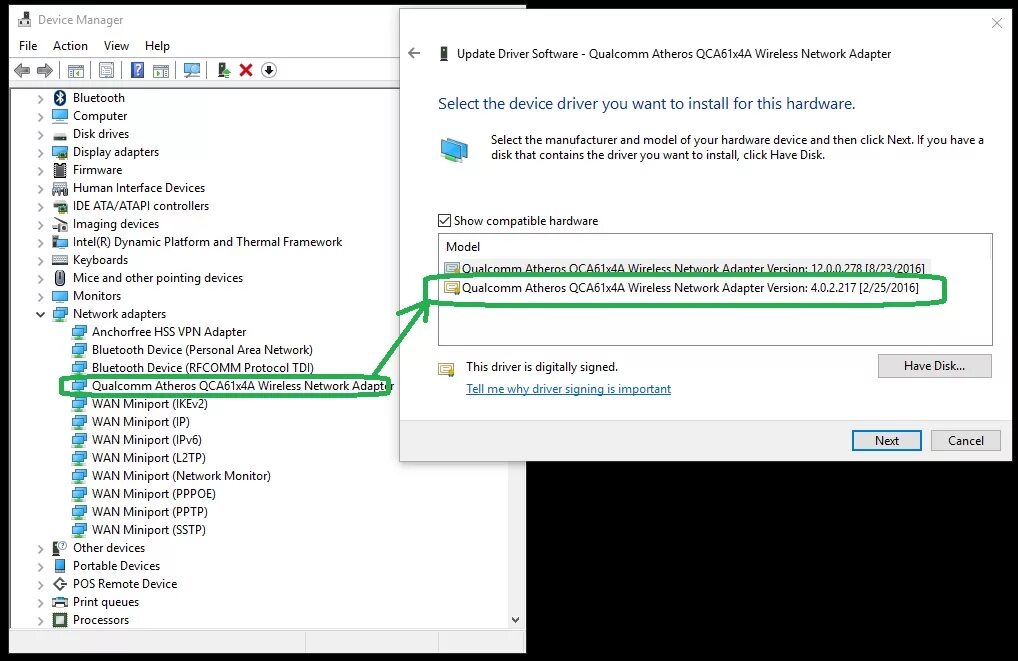Expand the Portable Devices node

40,566
